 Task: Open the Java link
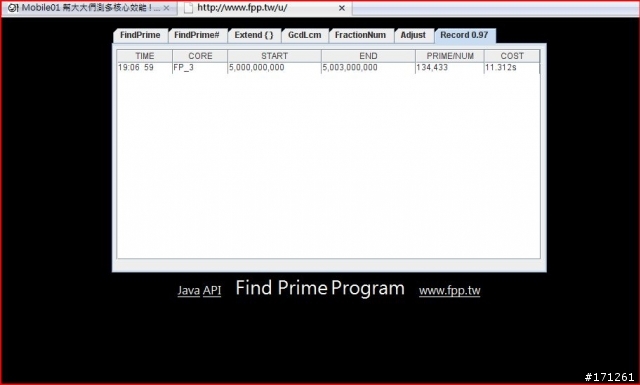tap(189, 291)
